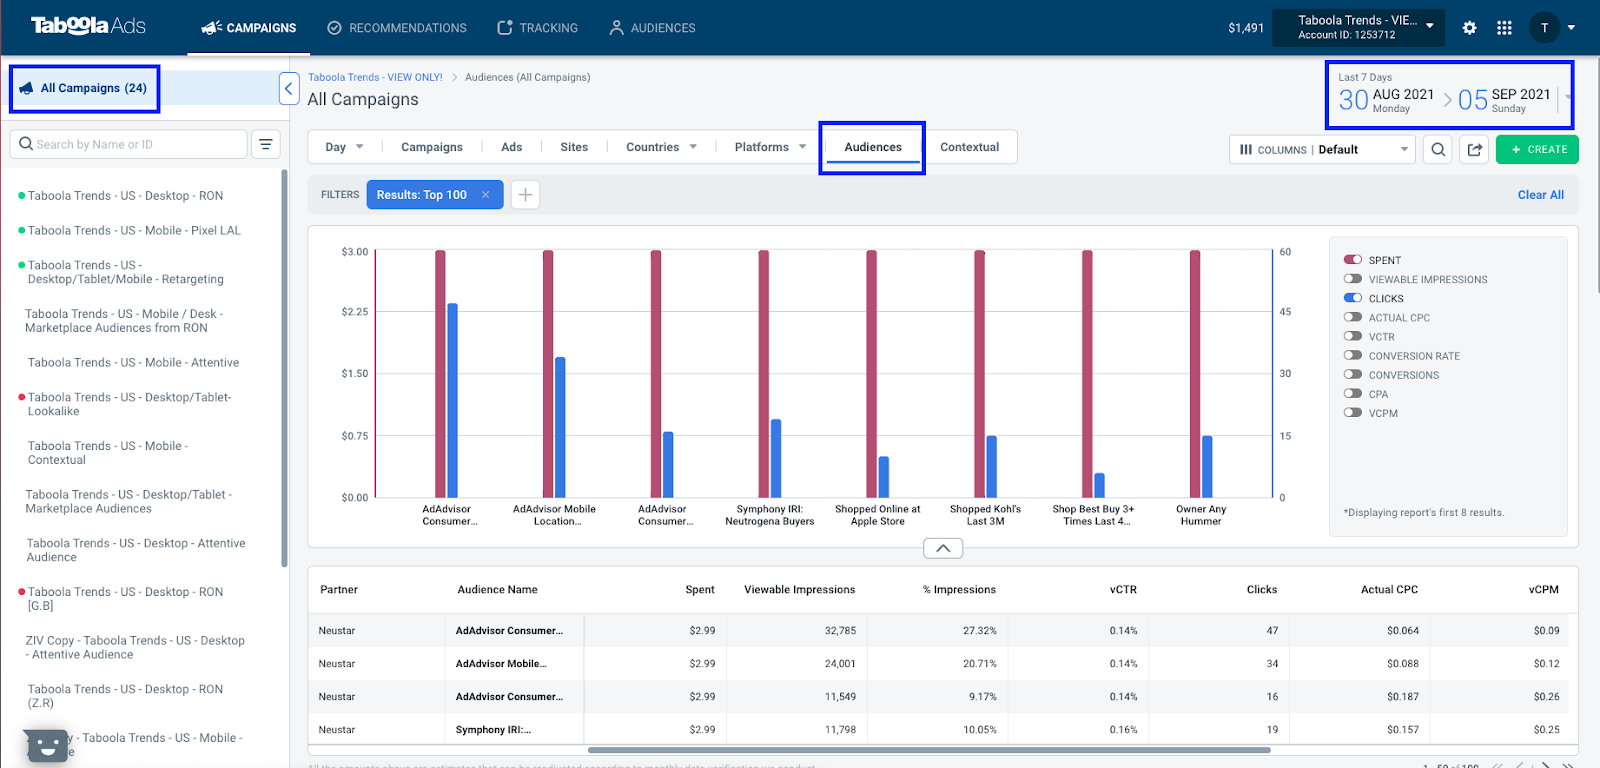Expand the Day dropdown
1600x768 pixels.
click(x=344, y=147)
